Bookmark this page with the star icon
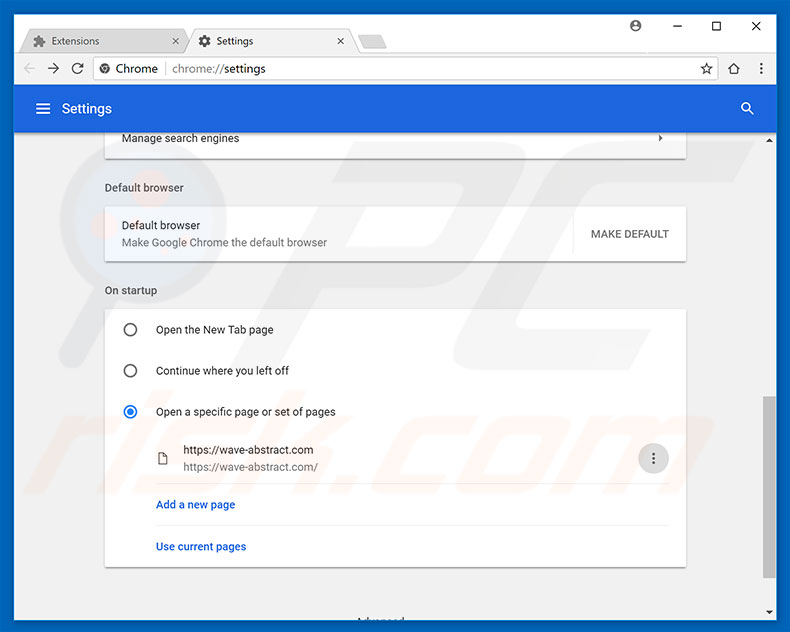790x632 pixels. pos(706,69)
